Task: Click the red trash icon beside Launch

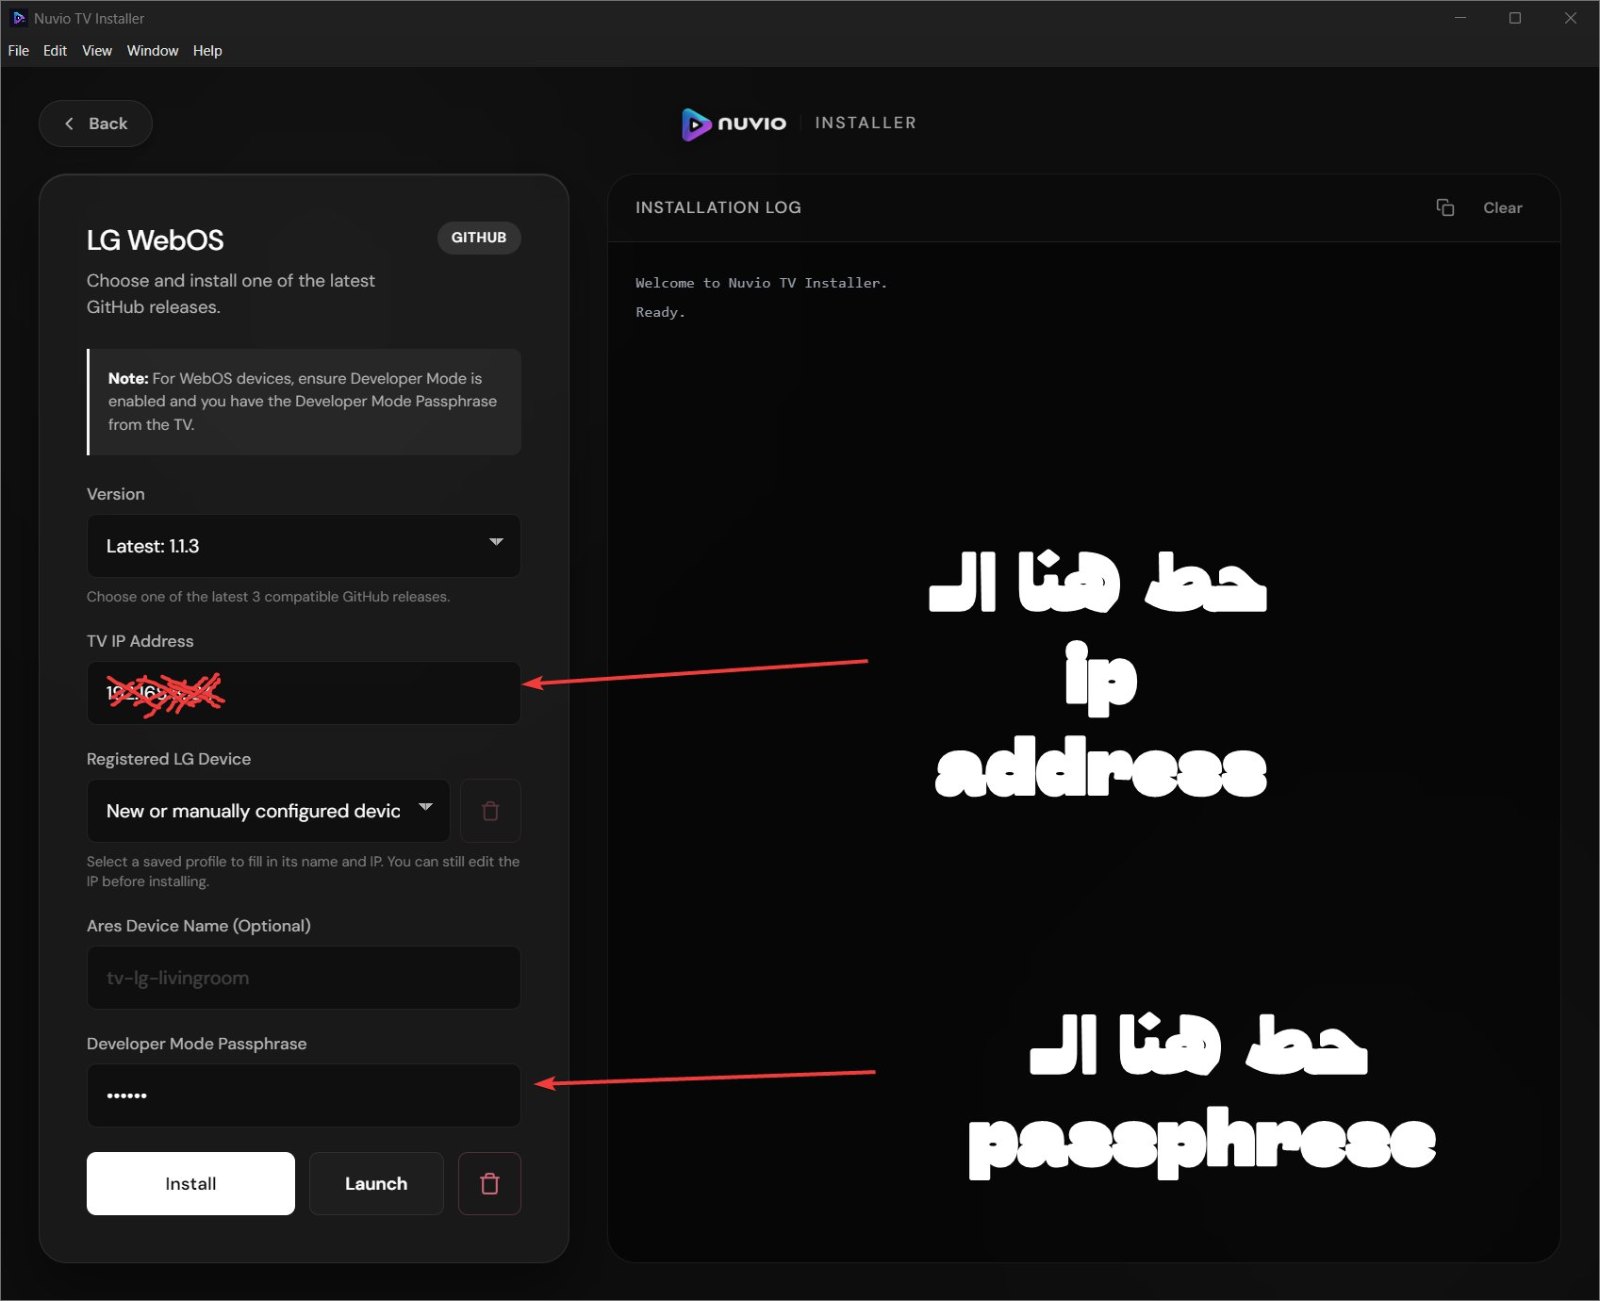Action: 489,1183
